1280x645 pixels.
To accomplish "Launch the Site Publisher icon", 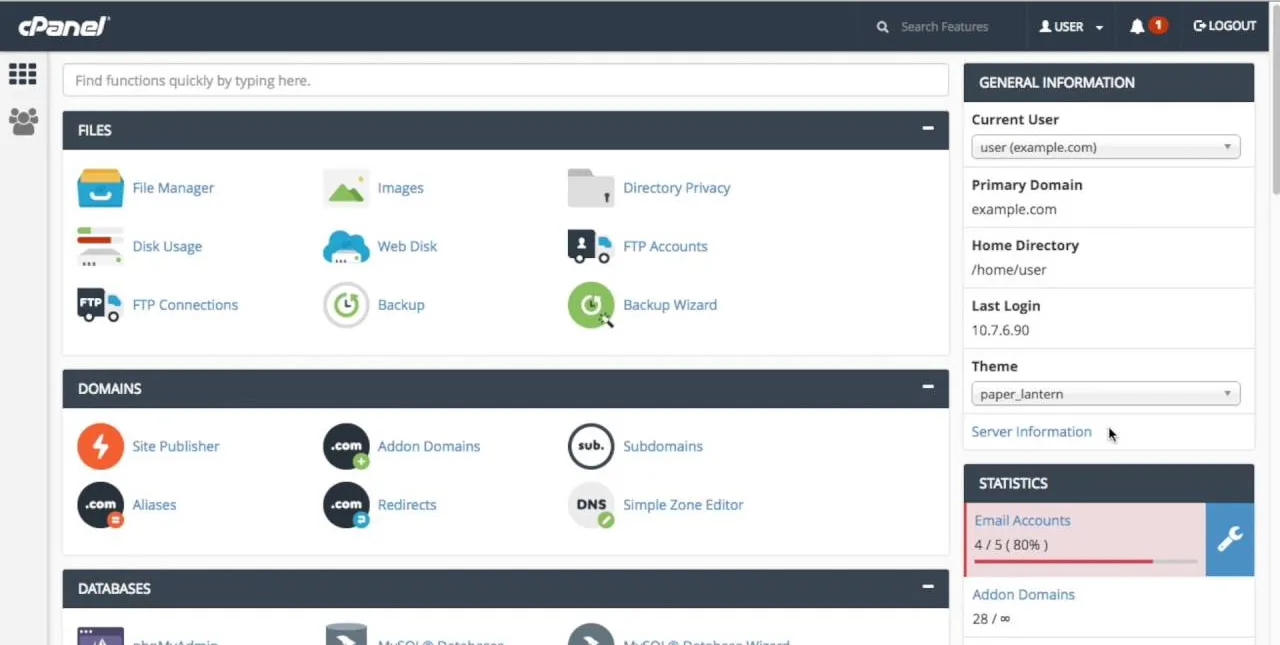I will click(x=100, y=447).
